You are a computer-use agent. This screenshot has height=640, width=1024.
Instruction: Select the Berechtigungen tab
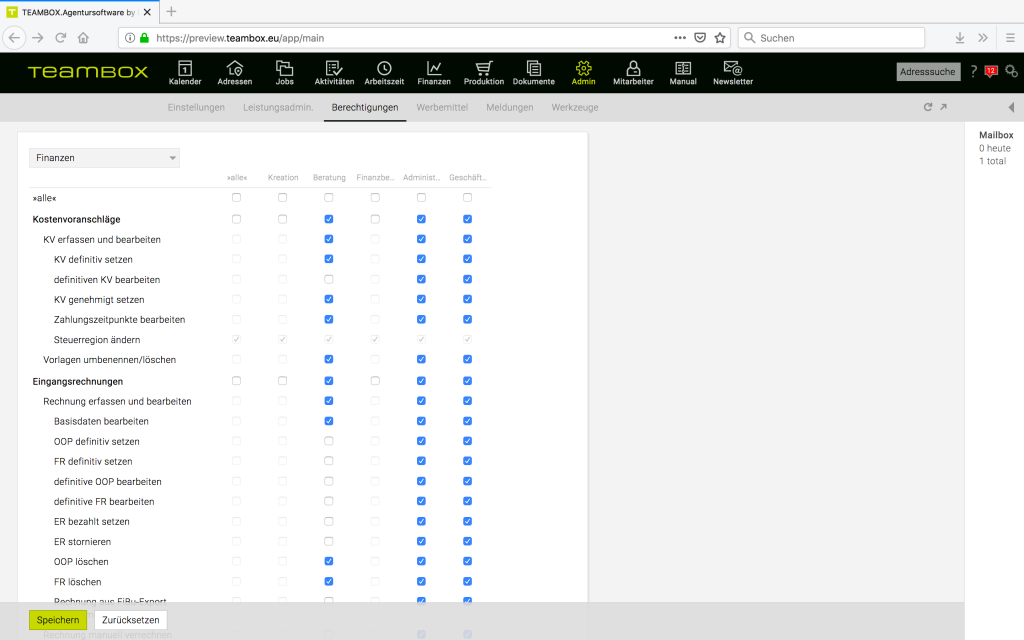365,107
